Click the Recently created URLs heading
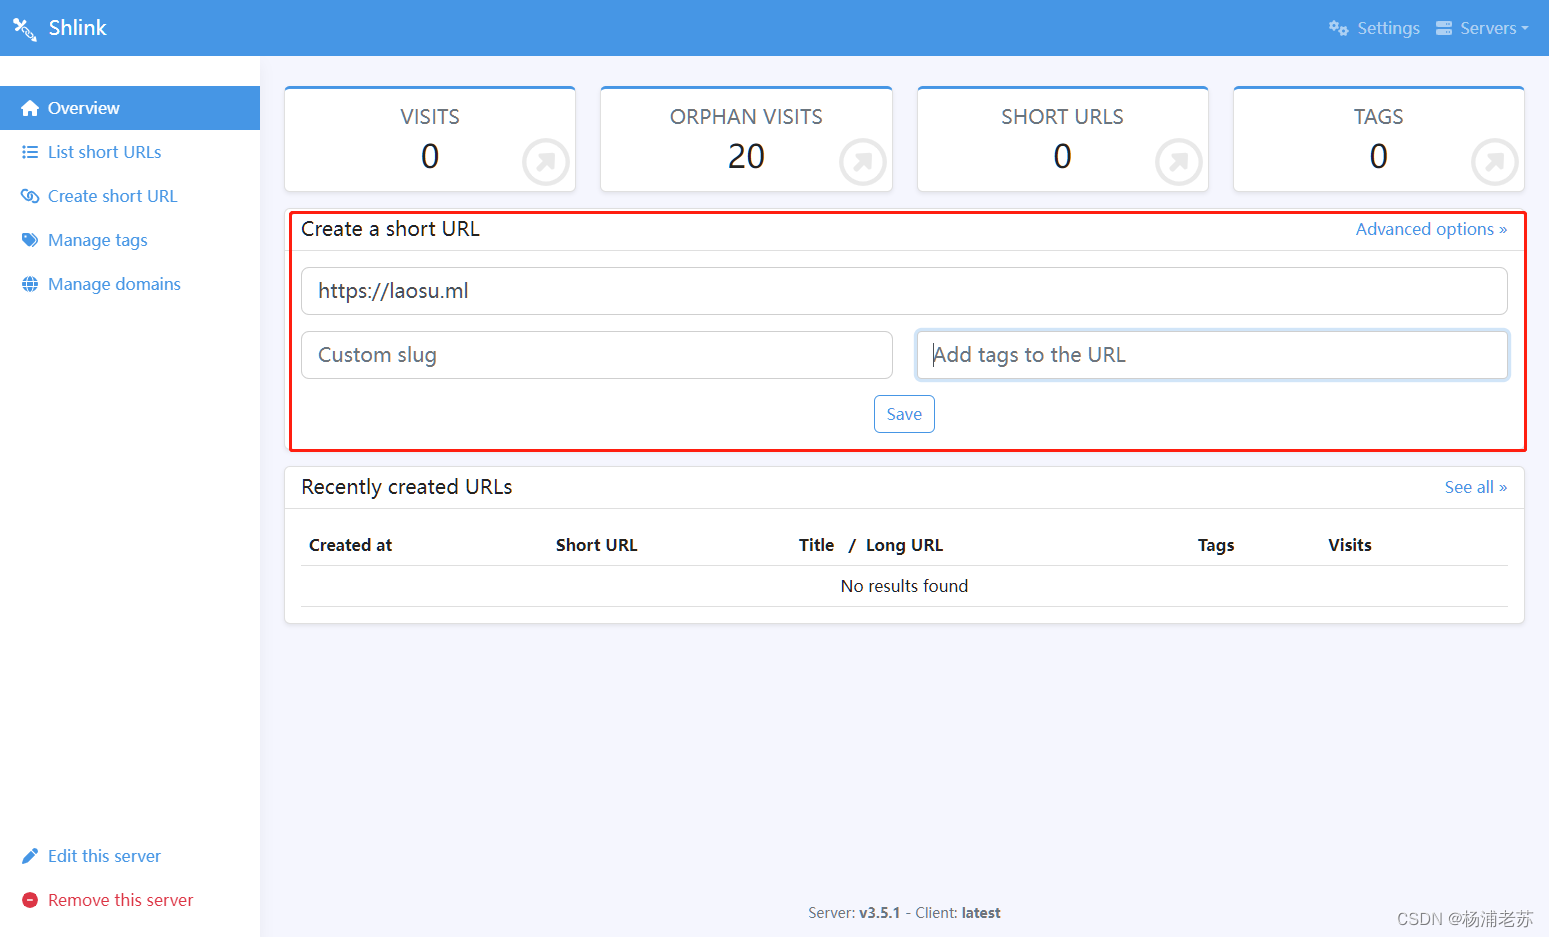 (x=406, y=487)
